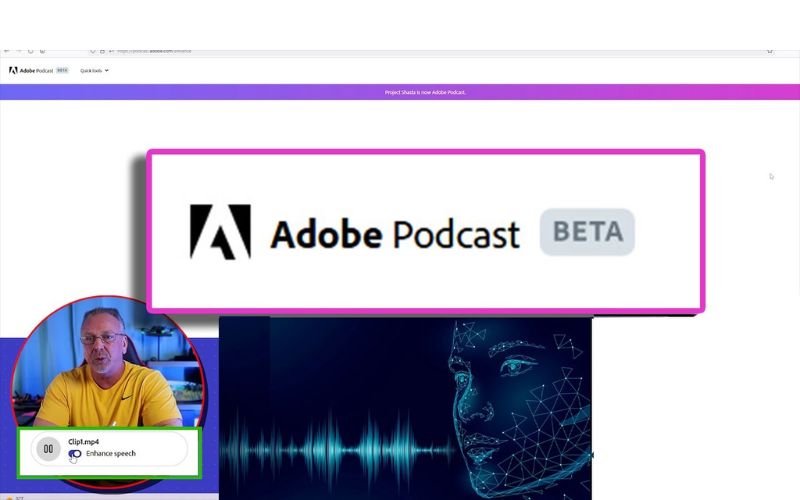
Task: Toggle the Enhance speech switch
Action: pos(75,453)
